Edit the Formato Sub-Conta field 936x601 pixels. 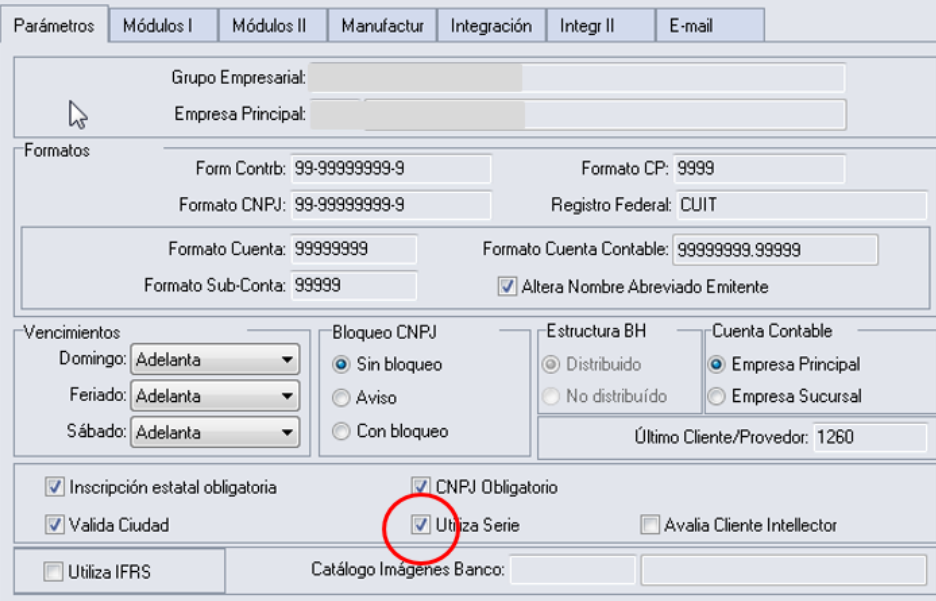tap(354, 285)
